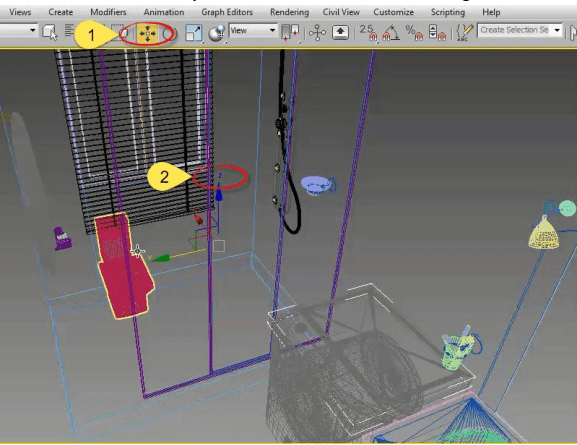Image resolution: width=577 pixels, height=445 pixels.
Task: Open the selection filter dropdown arrow
Action: (33, 30)
